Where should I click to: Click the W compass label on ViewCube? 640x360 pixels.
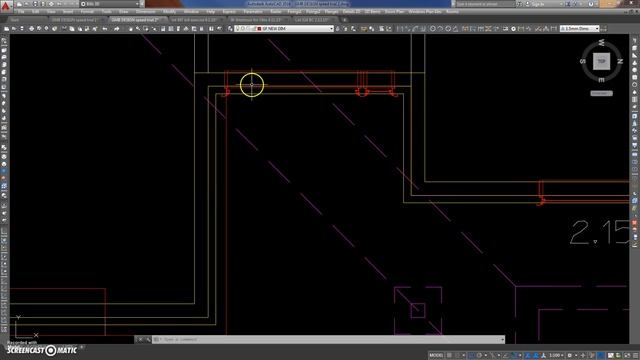click(601, 42)
